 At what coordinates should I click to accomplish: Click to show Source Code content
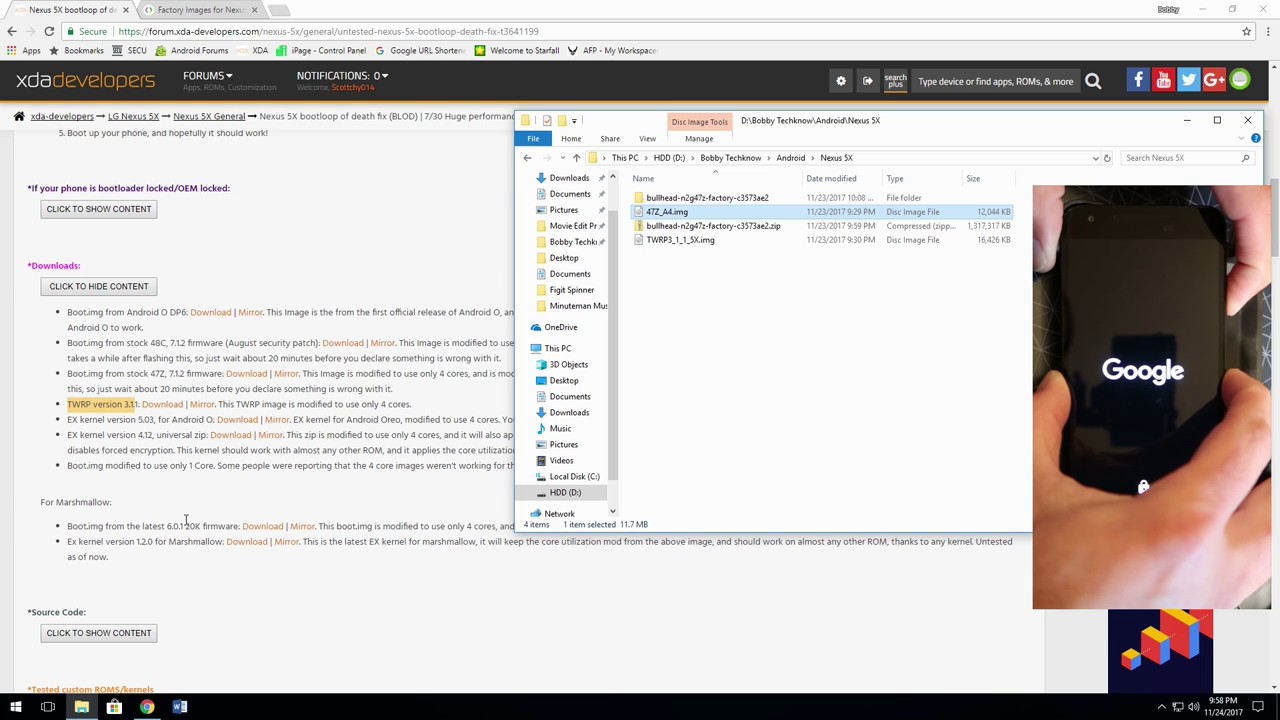pyautogui.click(x=98, y=633)
